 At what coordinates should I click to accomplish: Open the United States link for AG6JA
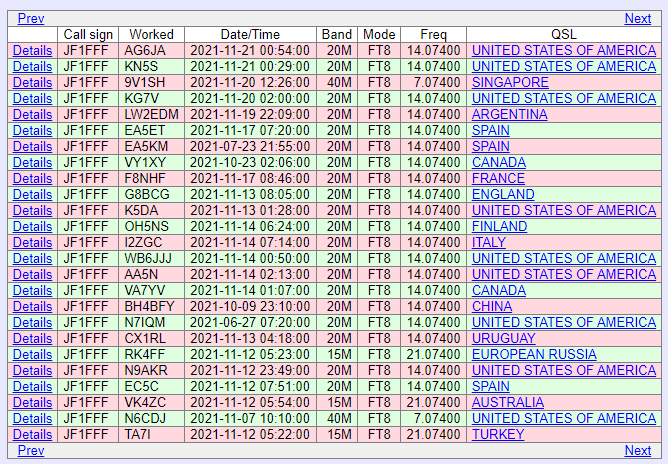pos(564,50)
